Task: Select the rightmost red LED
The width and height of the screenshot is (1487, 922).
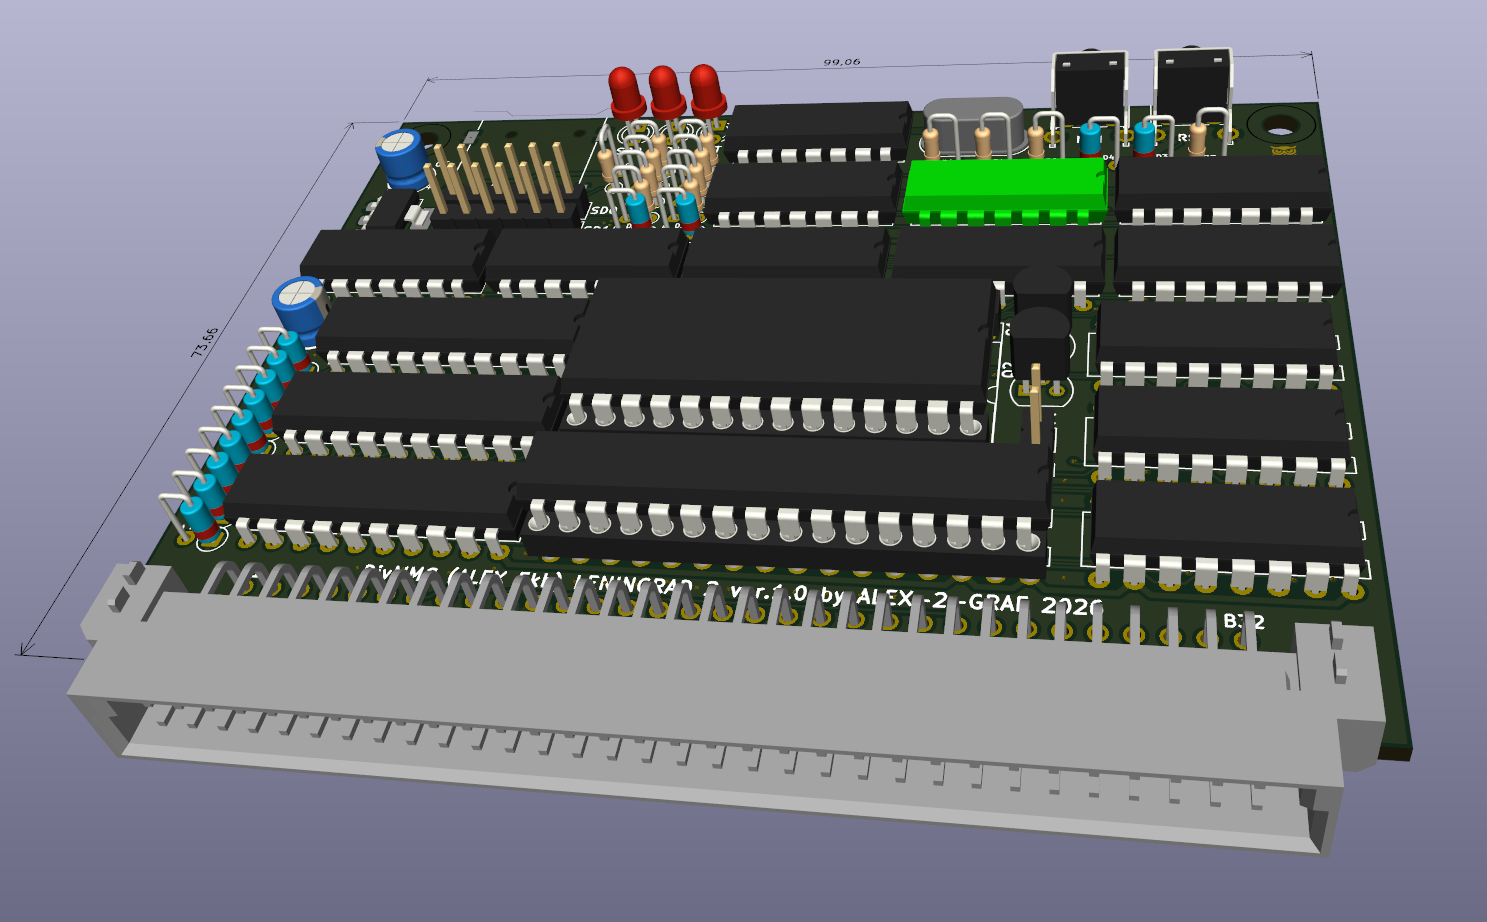Action: pyautogui.click(x=707, y=88)
